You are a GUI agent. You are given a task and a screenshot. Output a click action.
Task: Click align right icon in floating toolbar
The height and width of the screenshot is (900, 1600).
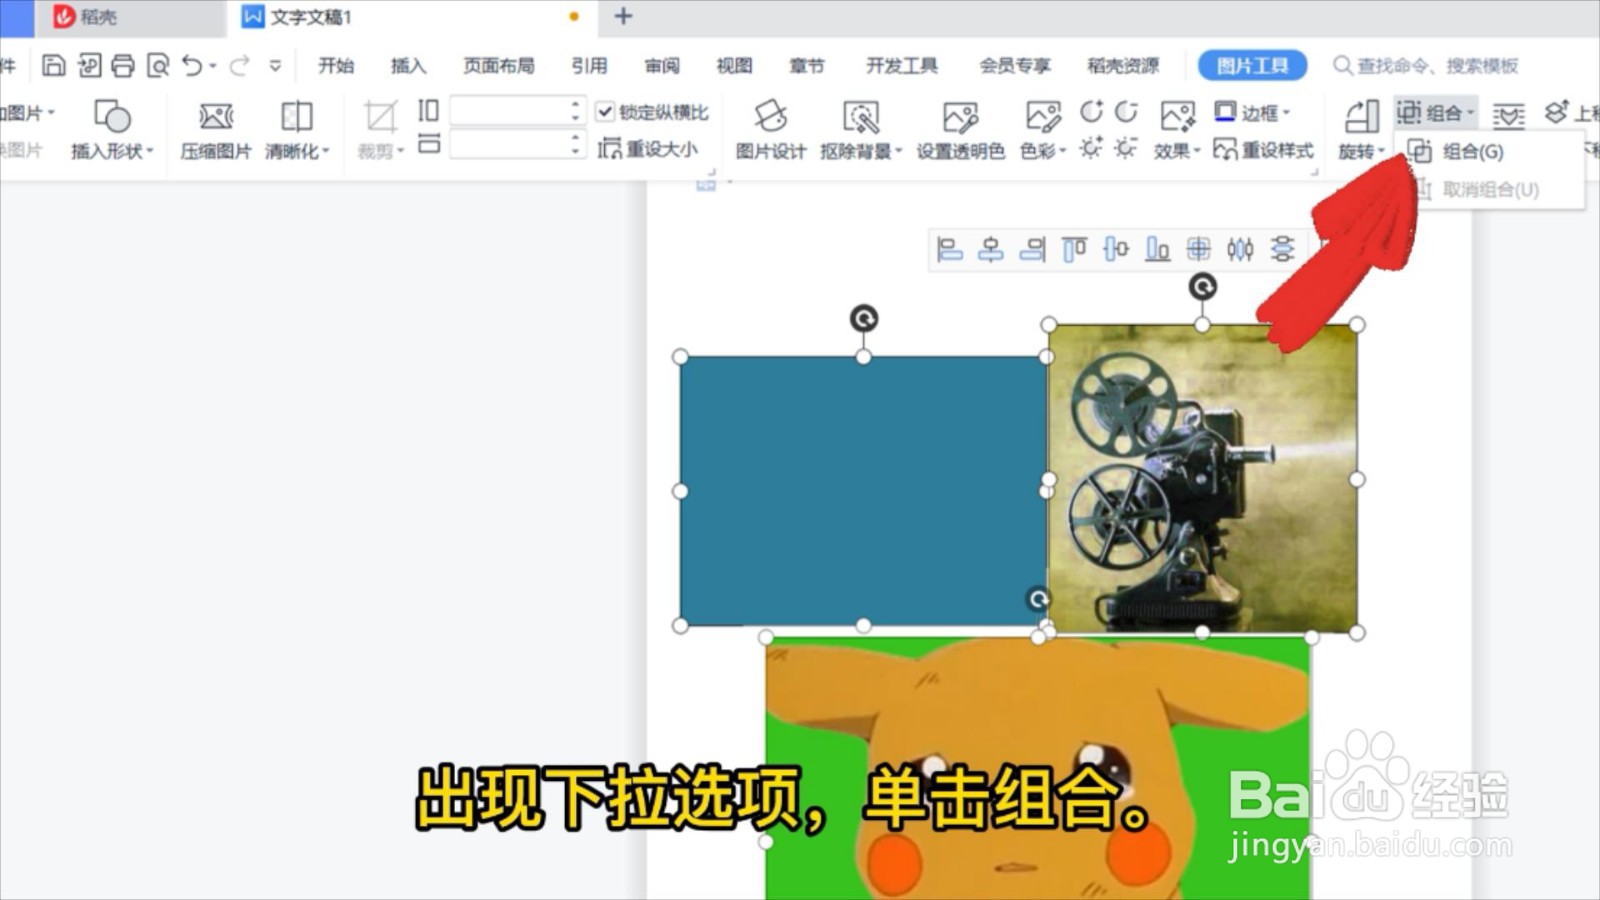1032,249
